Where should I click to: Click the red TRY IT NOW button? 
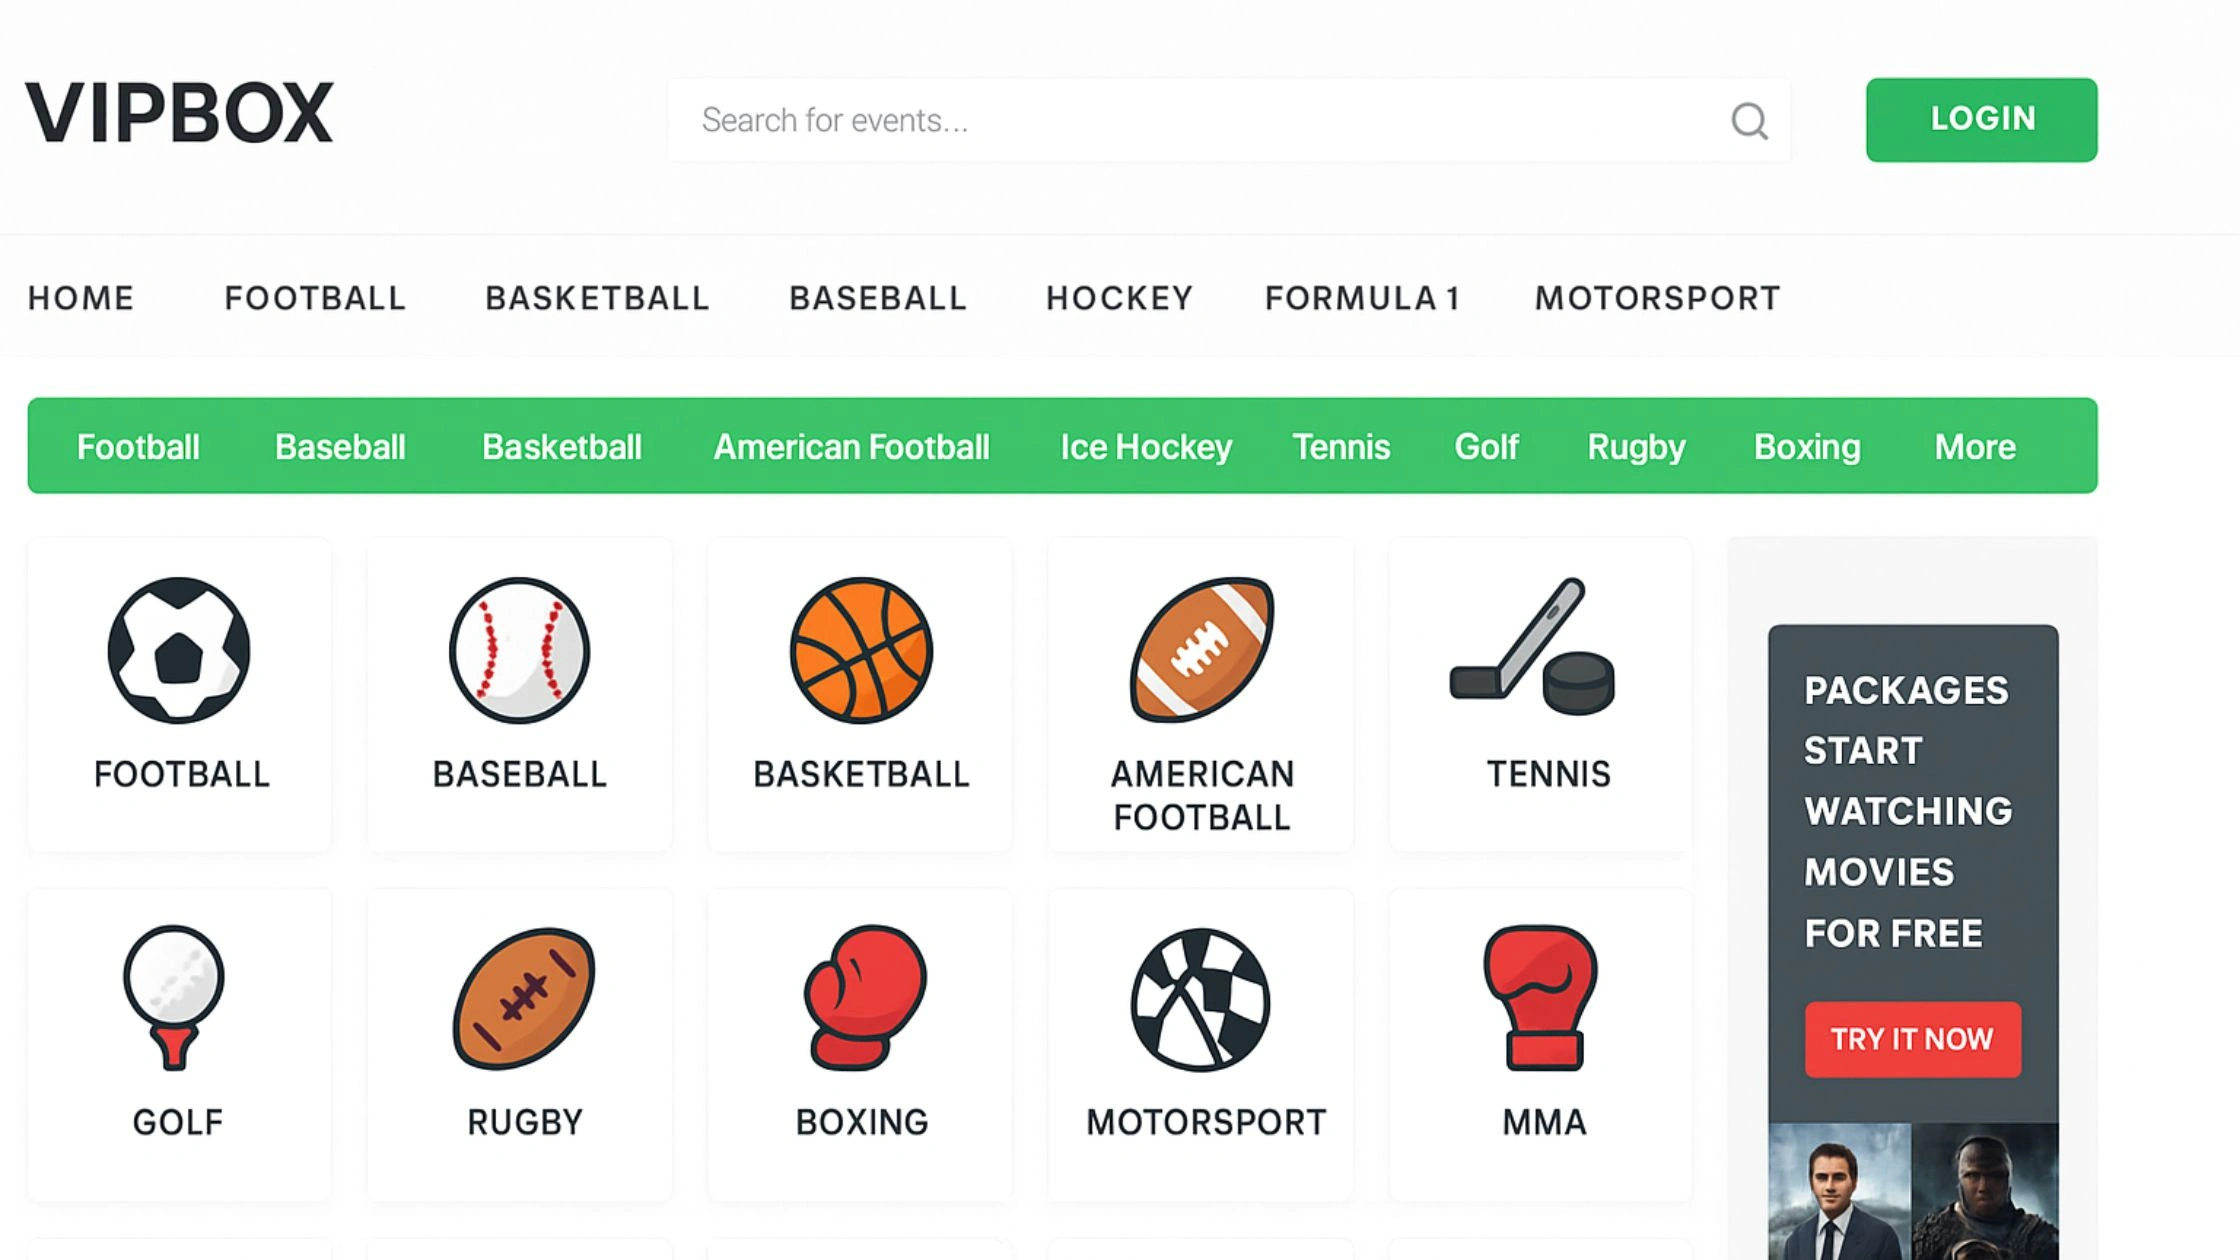point(1912,1039)
